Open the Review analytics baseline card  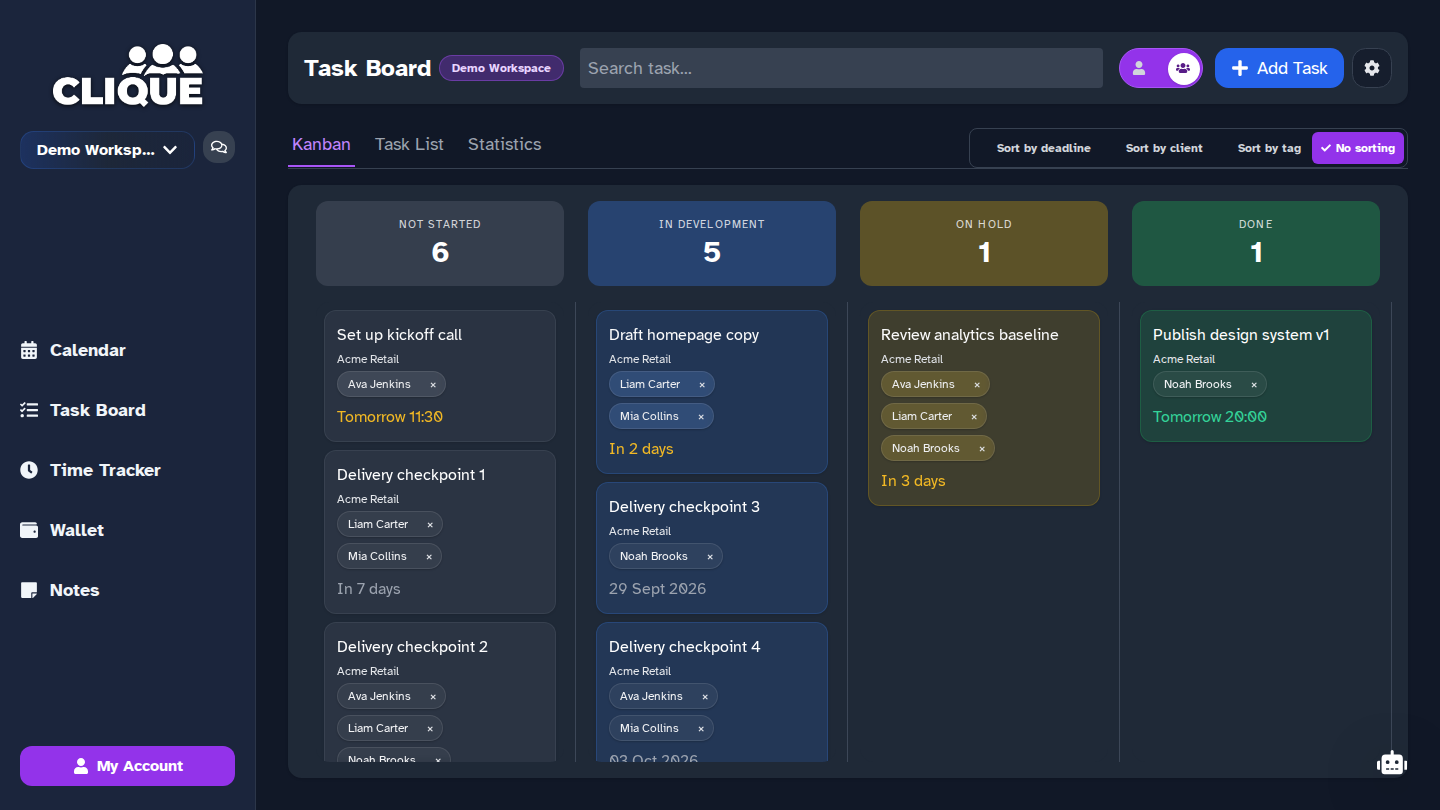point(984,408)
